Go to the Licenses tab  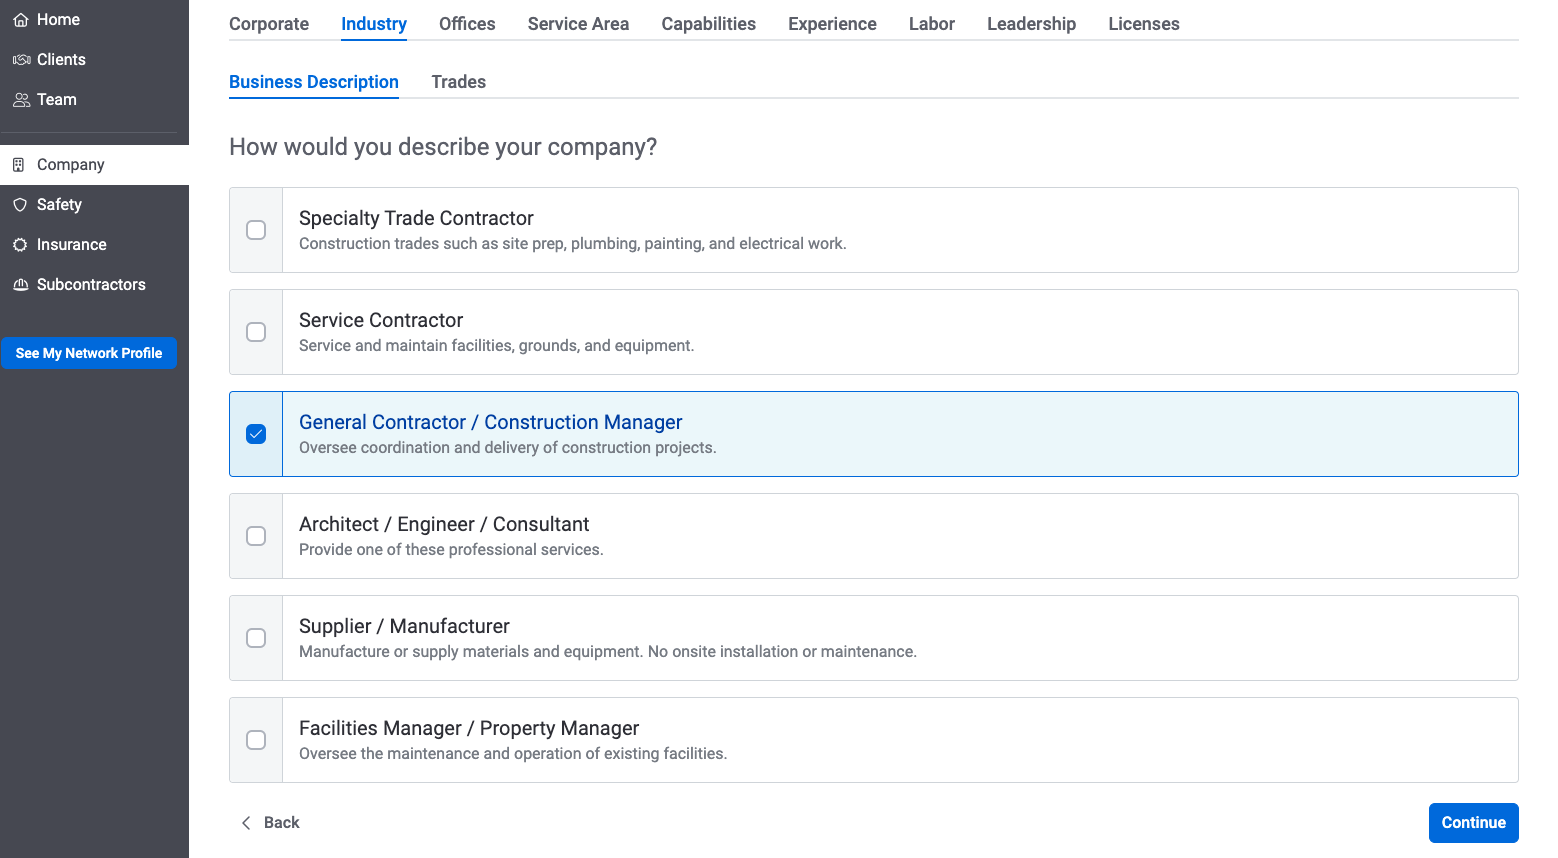(x=1143, y=24)
